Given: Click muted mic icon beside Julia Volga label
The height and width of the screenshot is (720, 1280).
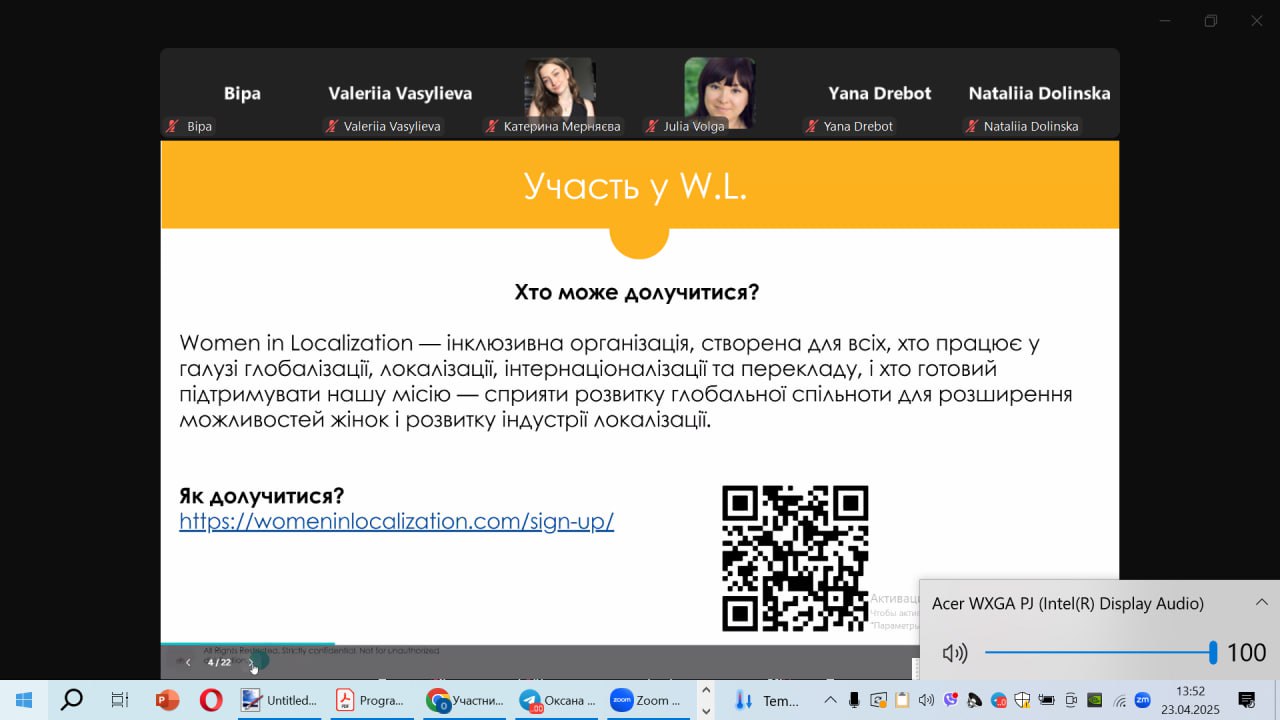Looking at the screenshot, I should point(652,126).
